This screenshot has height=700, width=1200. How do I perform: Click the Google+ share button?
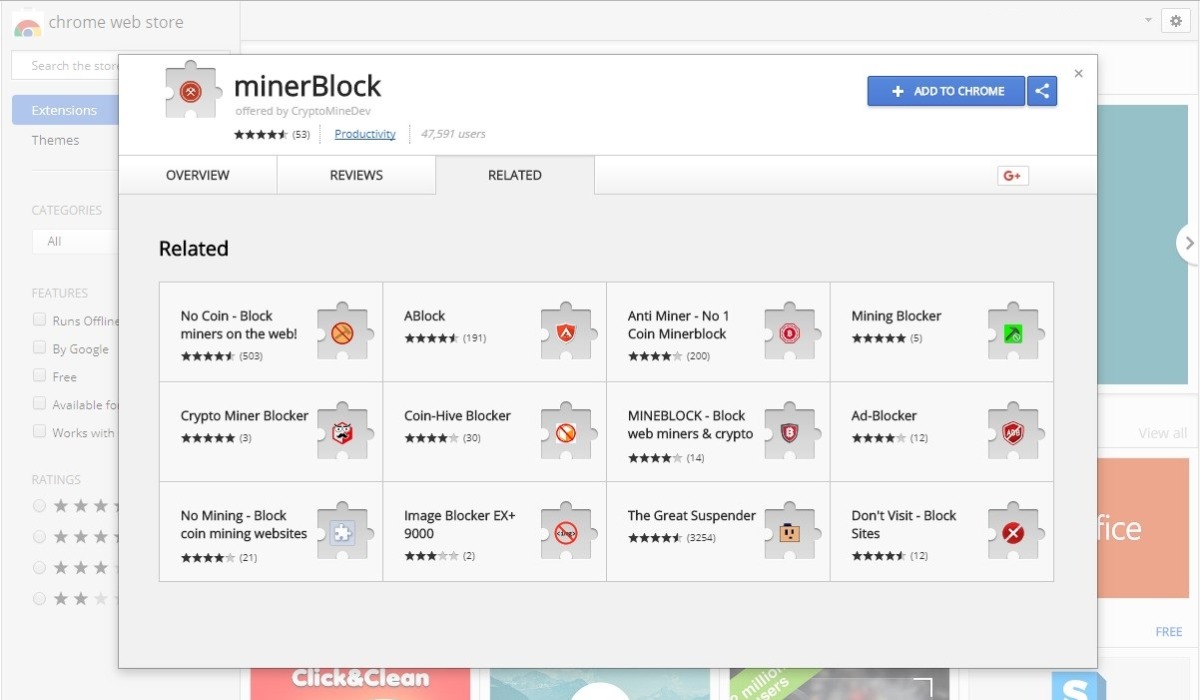[x=1012, y=176]
